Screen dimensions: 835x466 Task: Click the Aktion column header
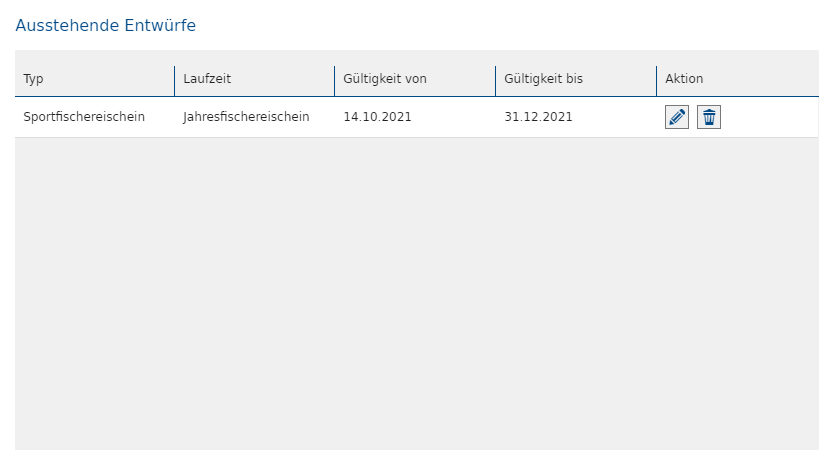(684, 79)
